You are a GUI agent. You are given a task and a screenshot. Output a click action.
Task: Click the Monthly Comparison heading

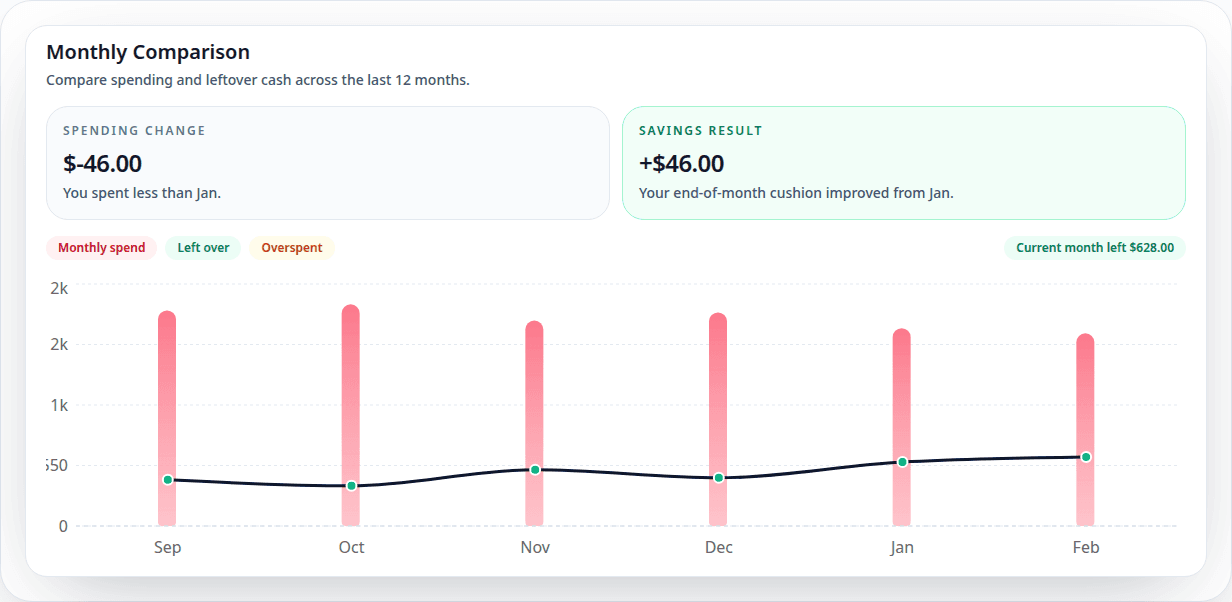click(147, 51)
